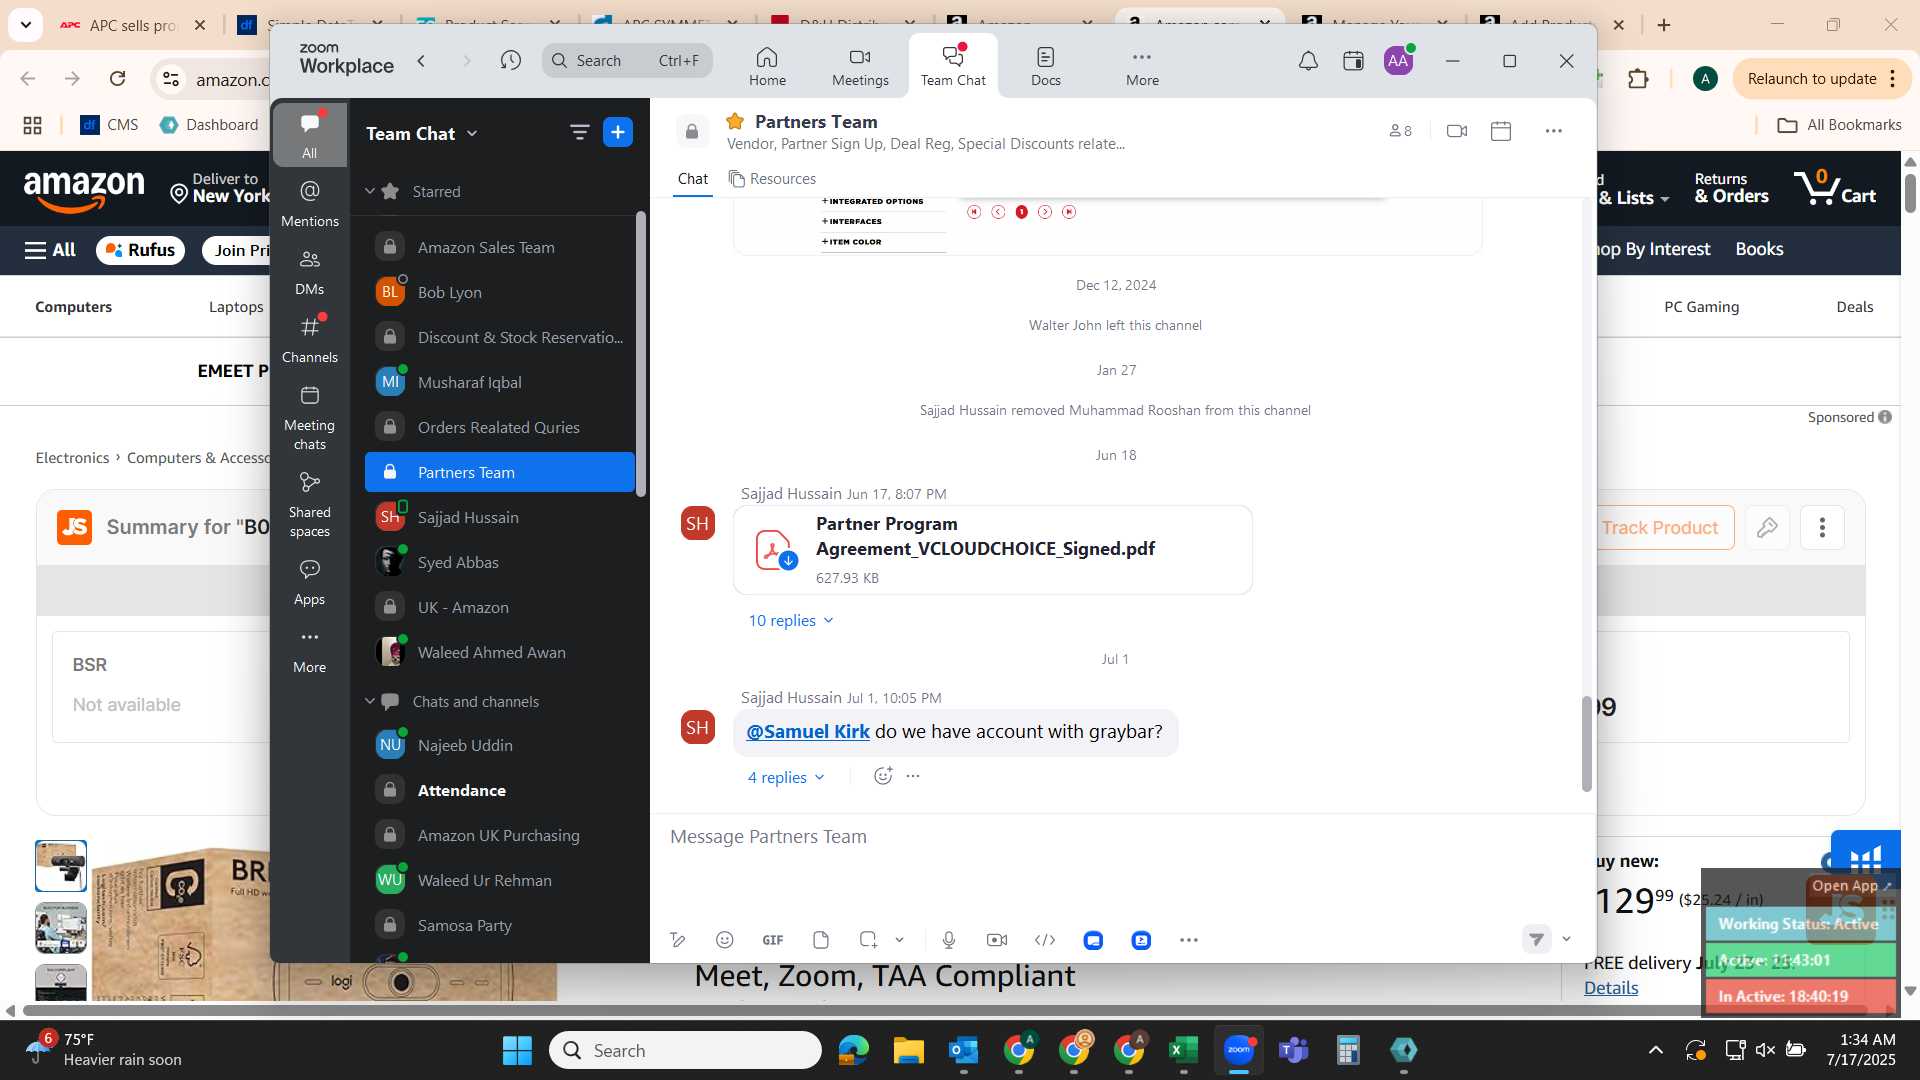Open send options dropdown arrow
Image resolution: width=1920 pixels, height=1080 pixels.
1566,939
